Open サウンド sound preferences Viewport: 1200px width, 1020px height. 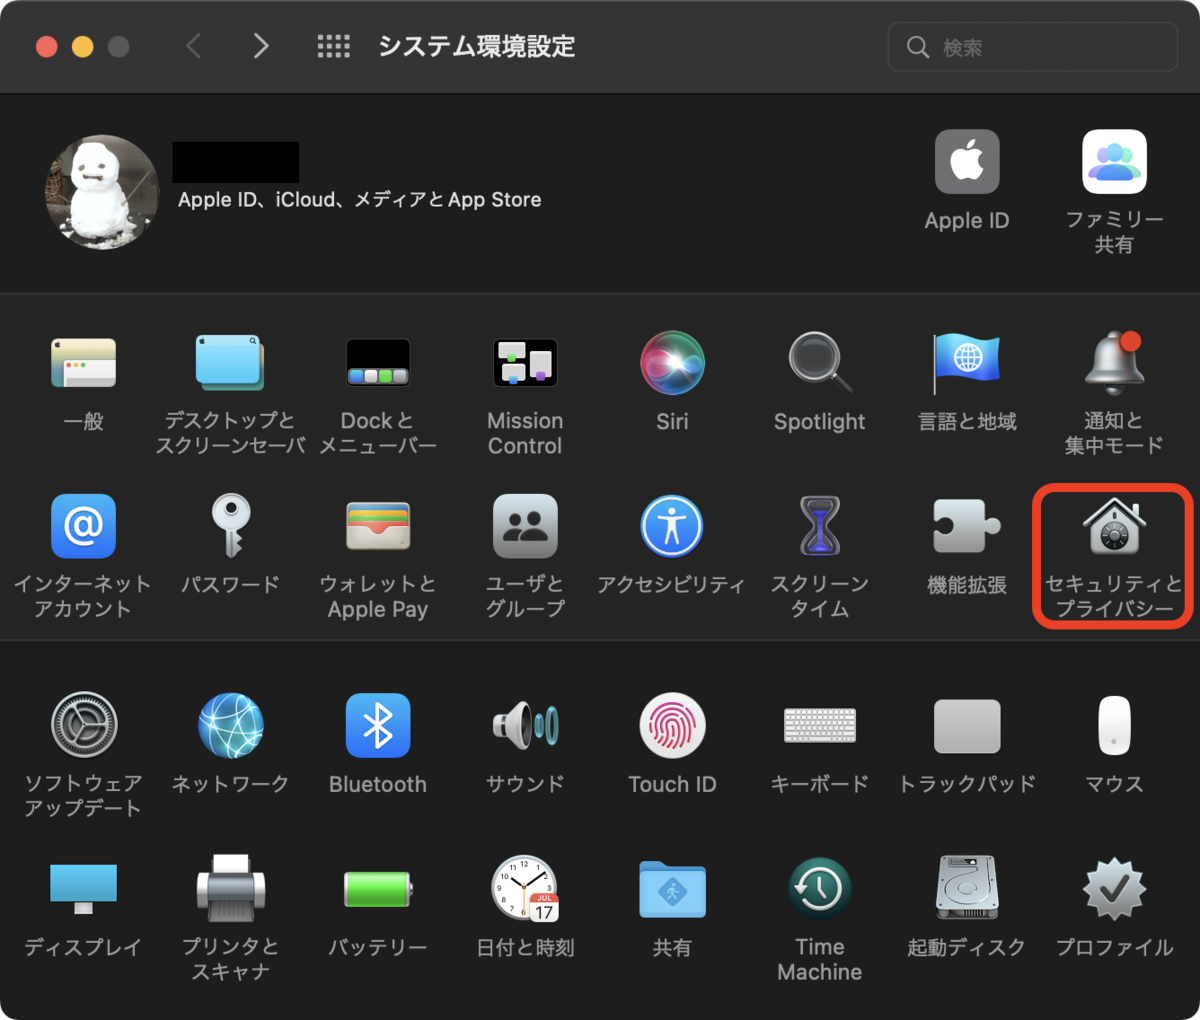(x=525, y=725)
